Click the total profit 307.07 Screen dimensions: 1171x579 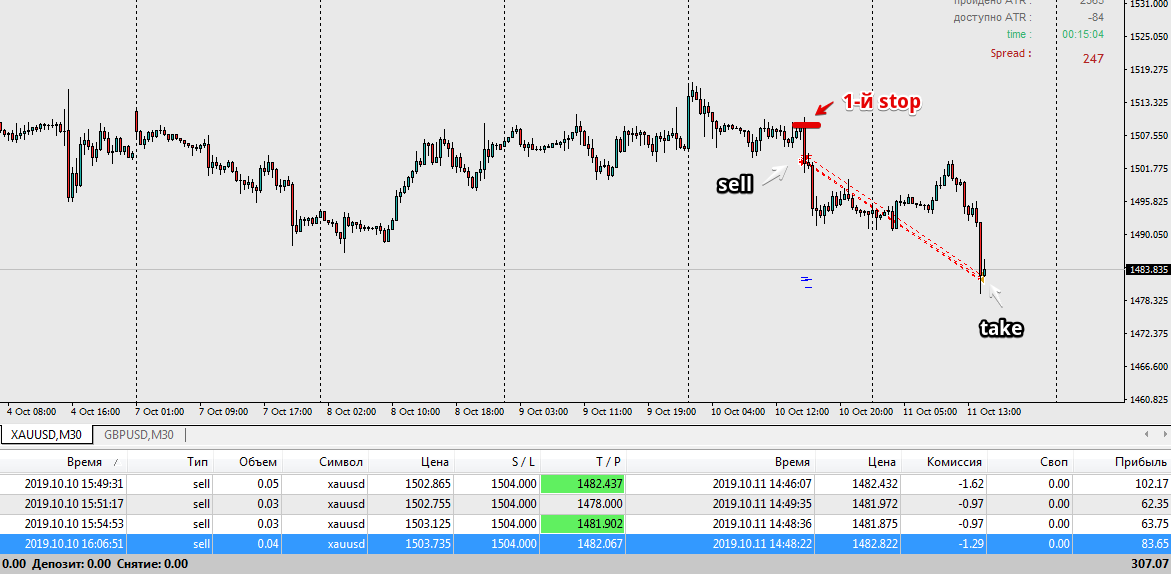click(1151, 564)
